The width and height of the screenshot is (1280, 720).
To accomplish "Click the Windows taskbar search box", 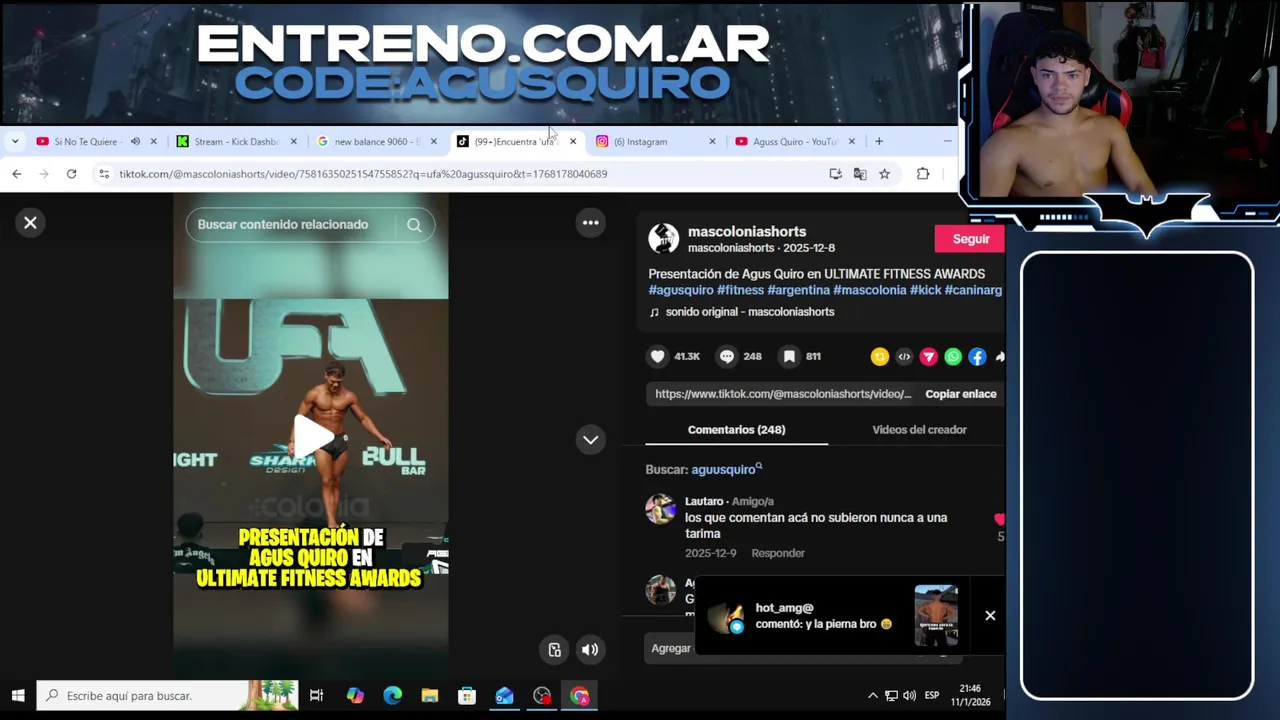I will (x=168, y=696).
